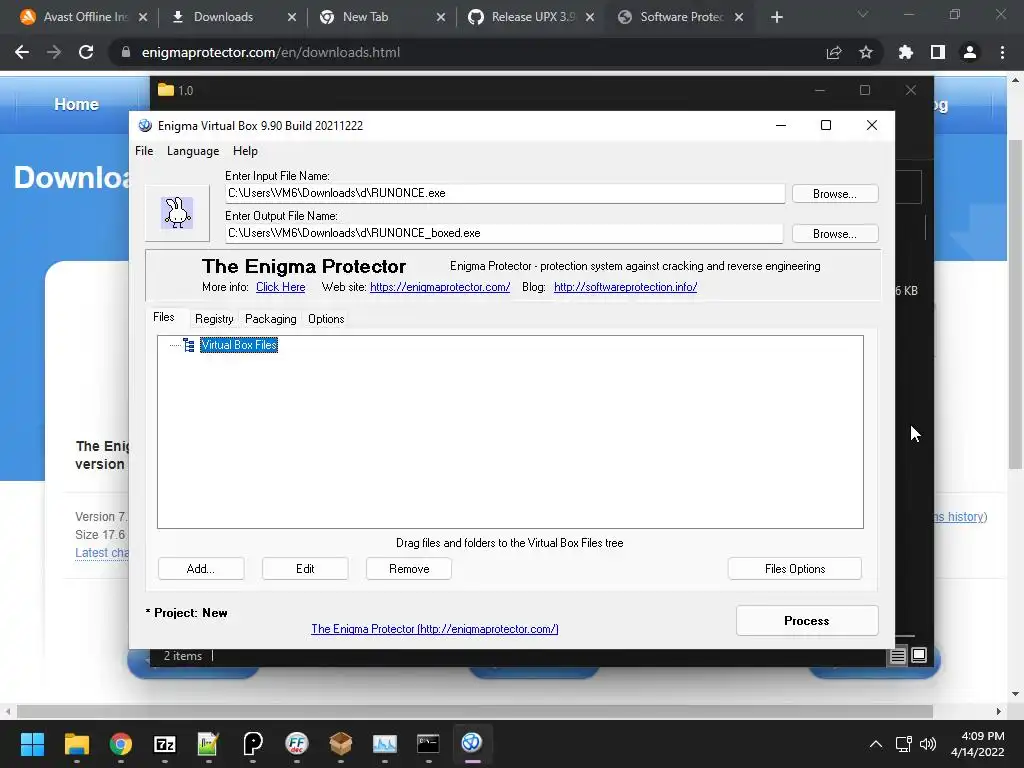Click the Add... button
This screenshot has width=1024, height=768.
tap(200, 569)
